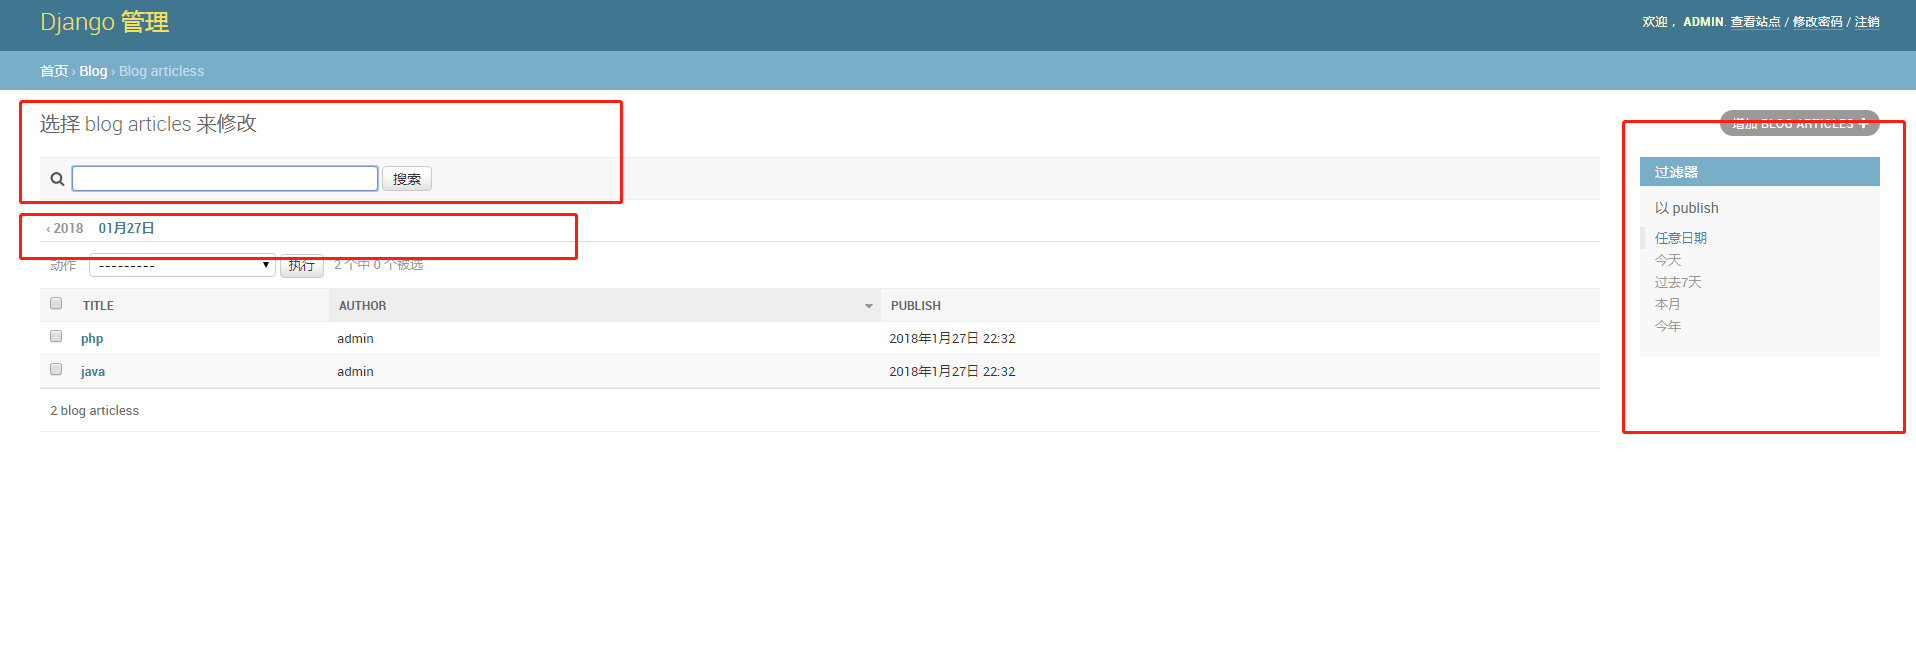Open the action dropdown menu
This screenshot has height=662, width=1916.
point(182,265)
